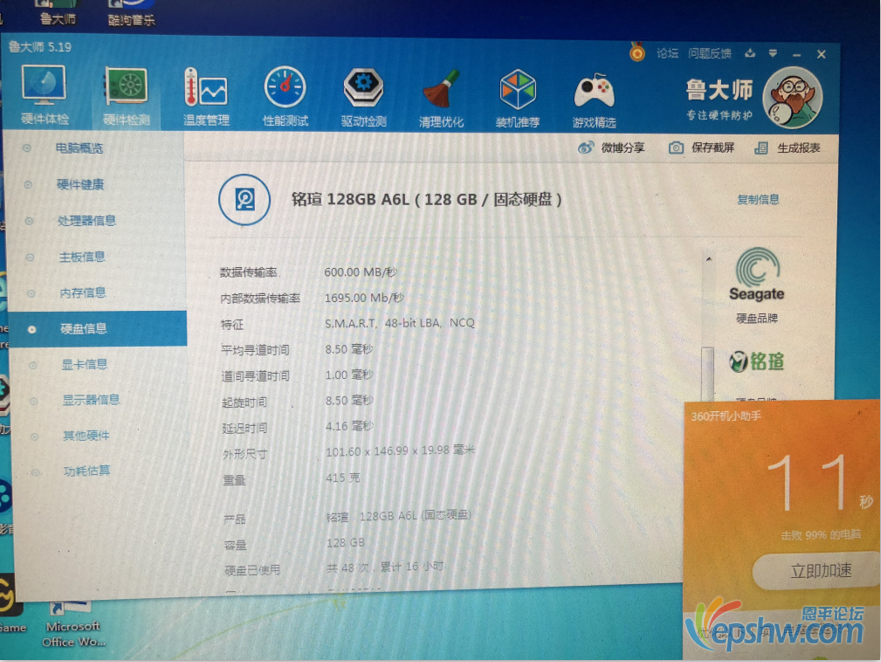The width and height of the screenshot is (881, 662).
Task: Open the 酷狗音乐 desktop shortcut
Action: 131,13
